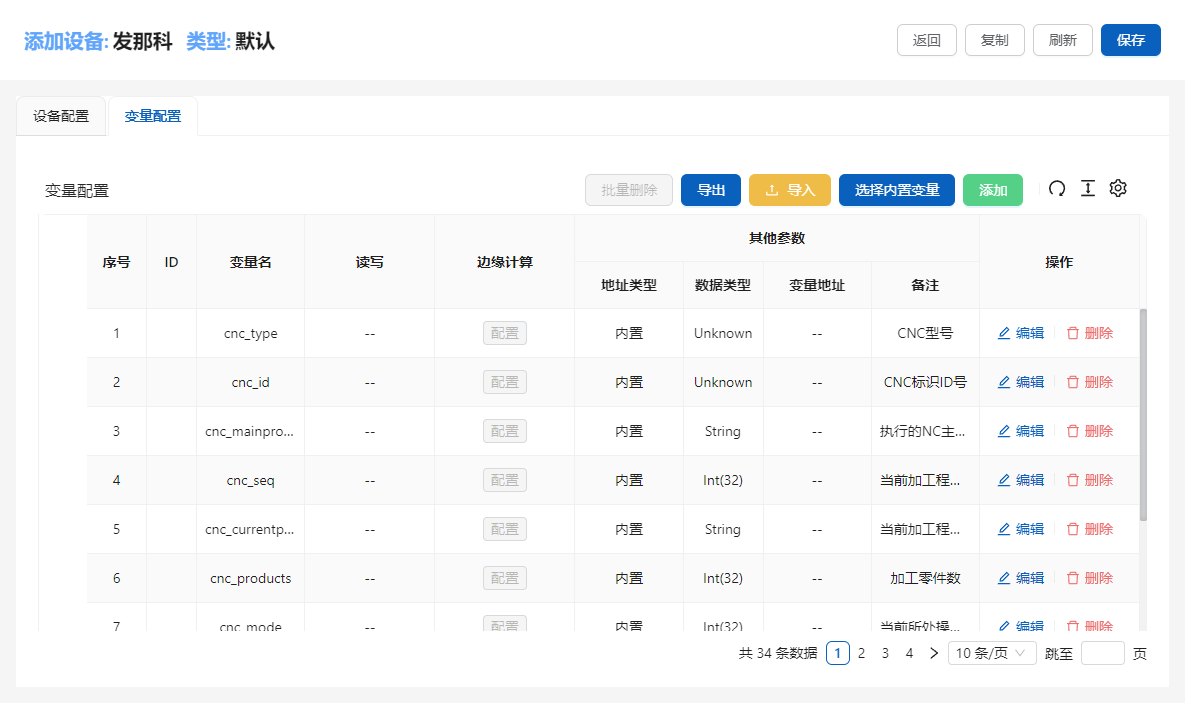Viewport: 1185px width, 703px height.
Task: Click the table's vertical scrollbar
Action: (x=1143, y=414)
